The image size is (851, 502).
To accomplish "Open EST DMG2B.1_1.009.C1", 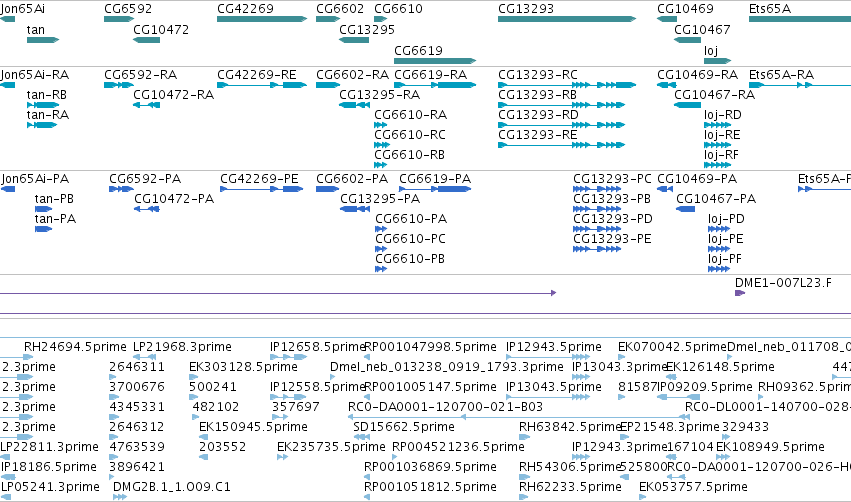I will (172, 487).
